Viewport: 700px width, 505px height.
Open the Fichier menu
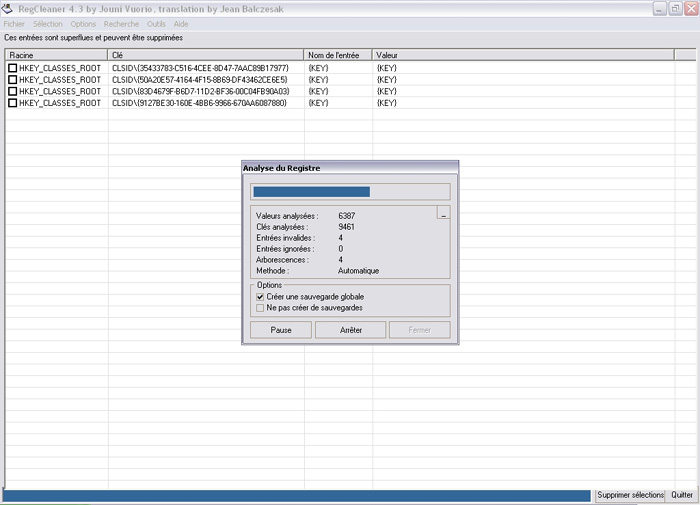[x=14, y=24]
